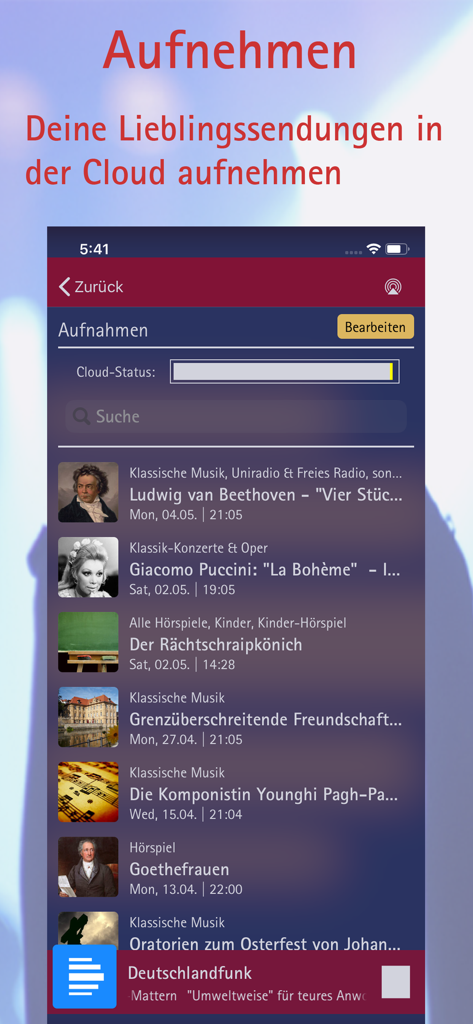Screen dimensions: 473x1024
Task: Tap category Klassische Musik, Uniradio & Freies Radio
Action: (266, 473)
